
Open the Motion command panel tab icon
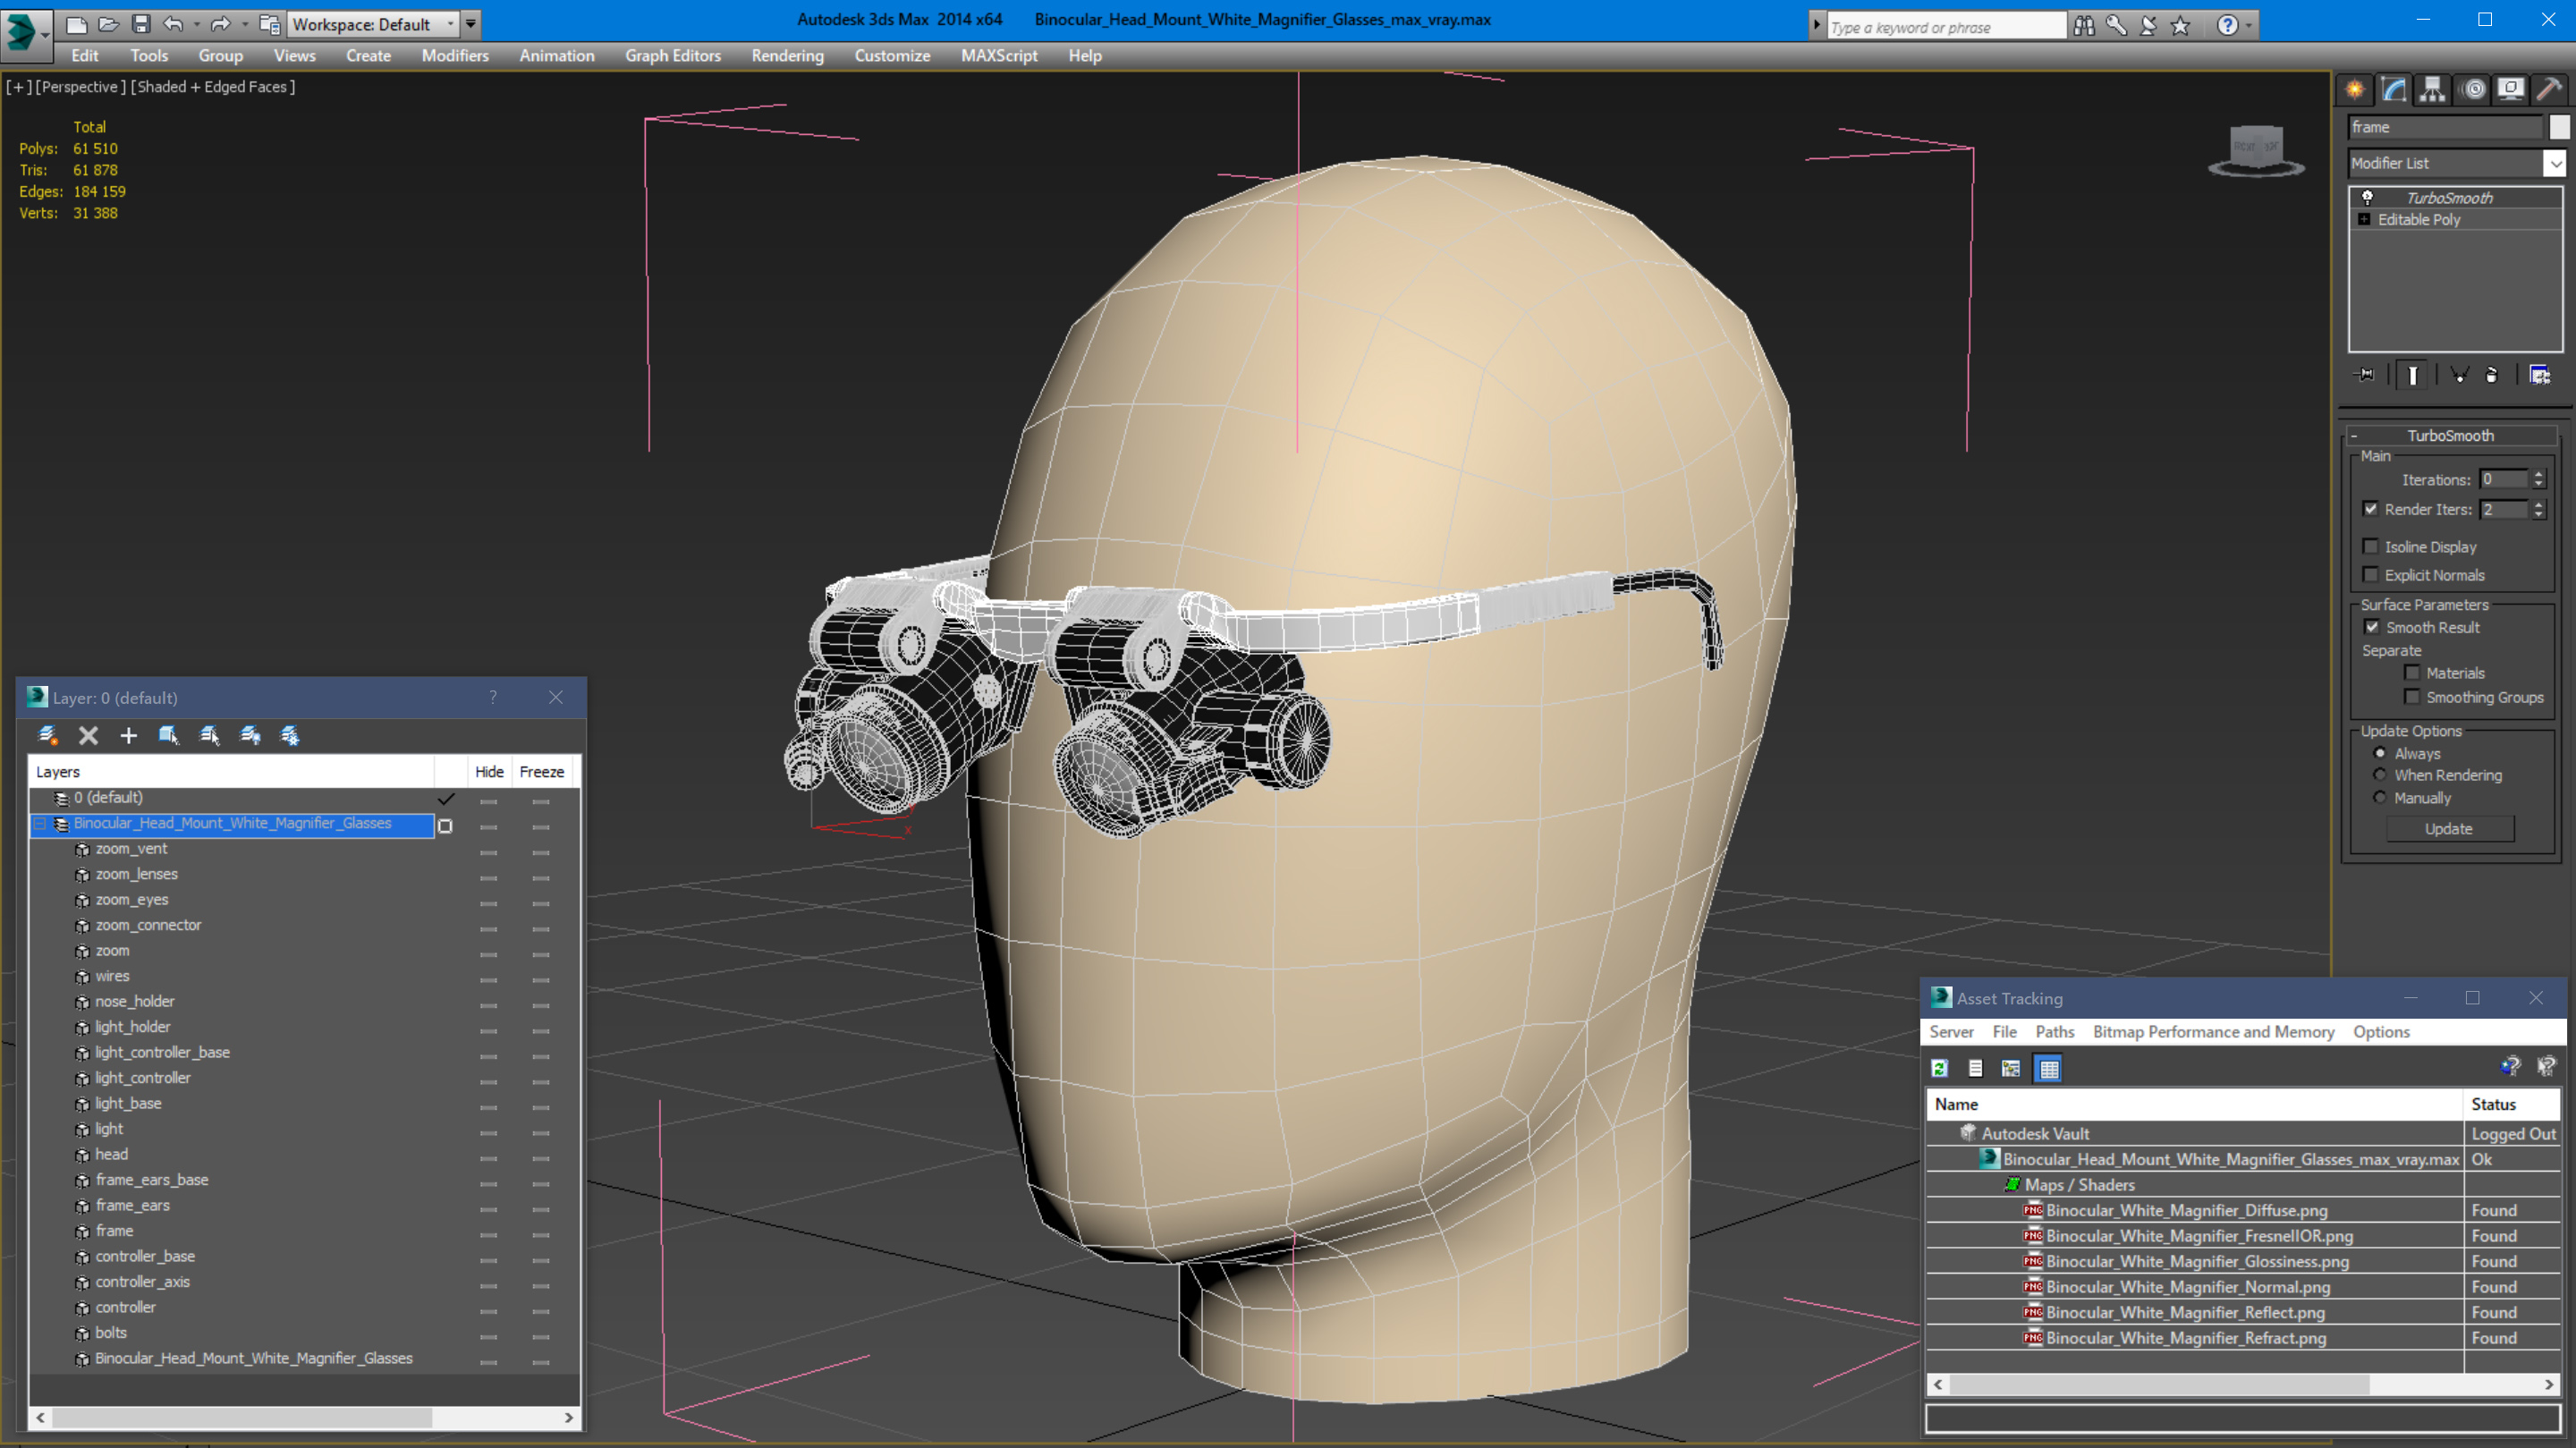[2473, 90]
